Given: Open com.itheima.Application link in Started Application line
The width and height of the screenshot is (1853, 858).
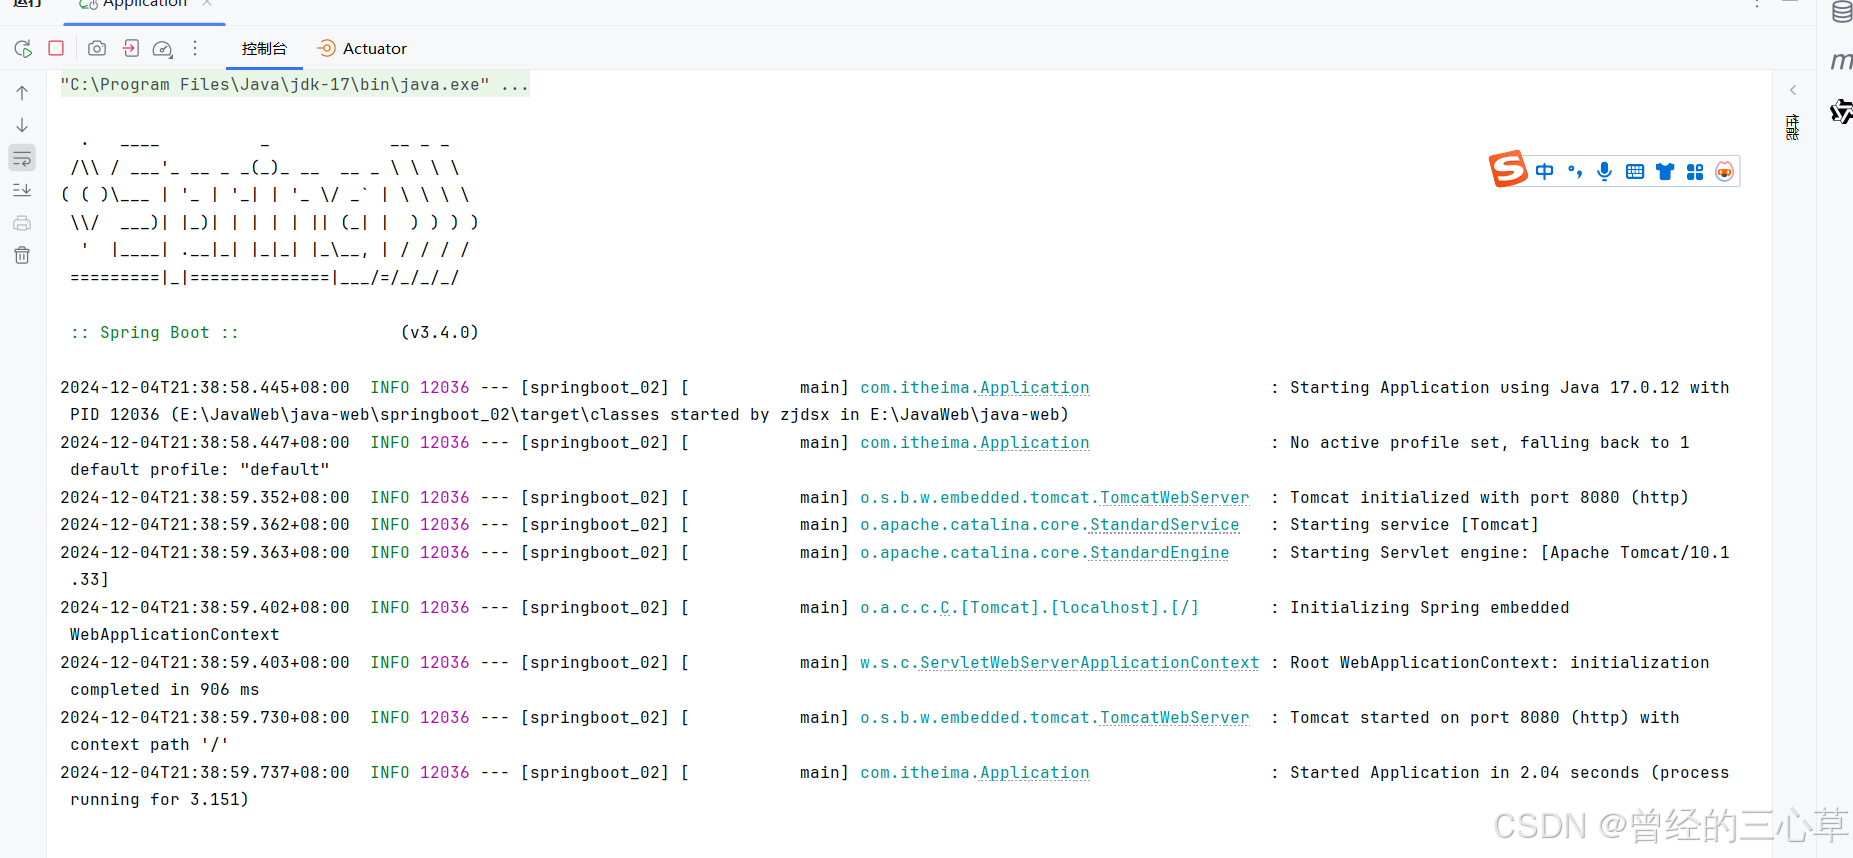Looking at the screenshot, I should pos(975,773).
